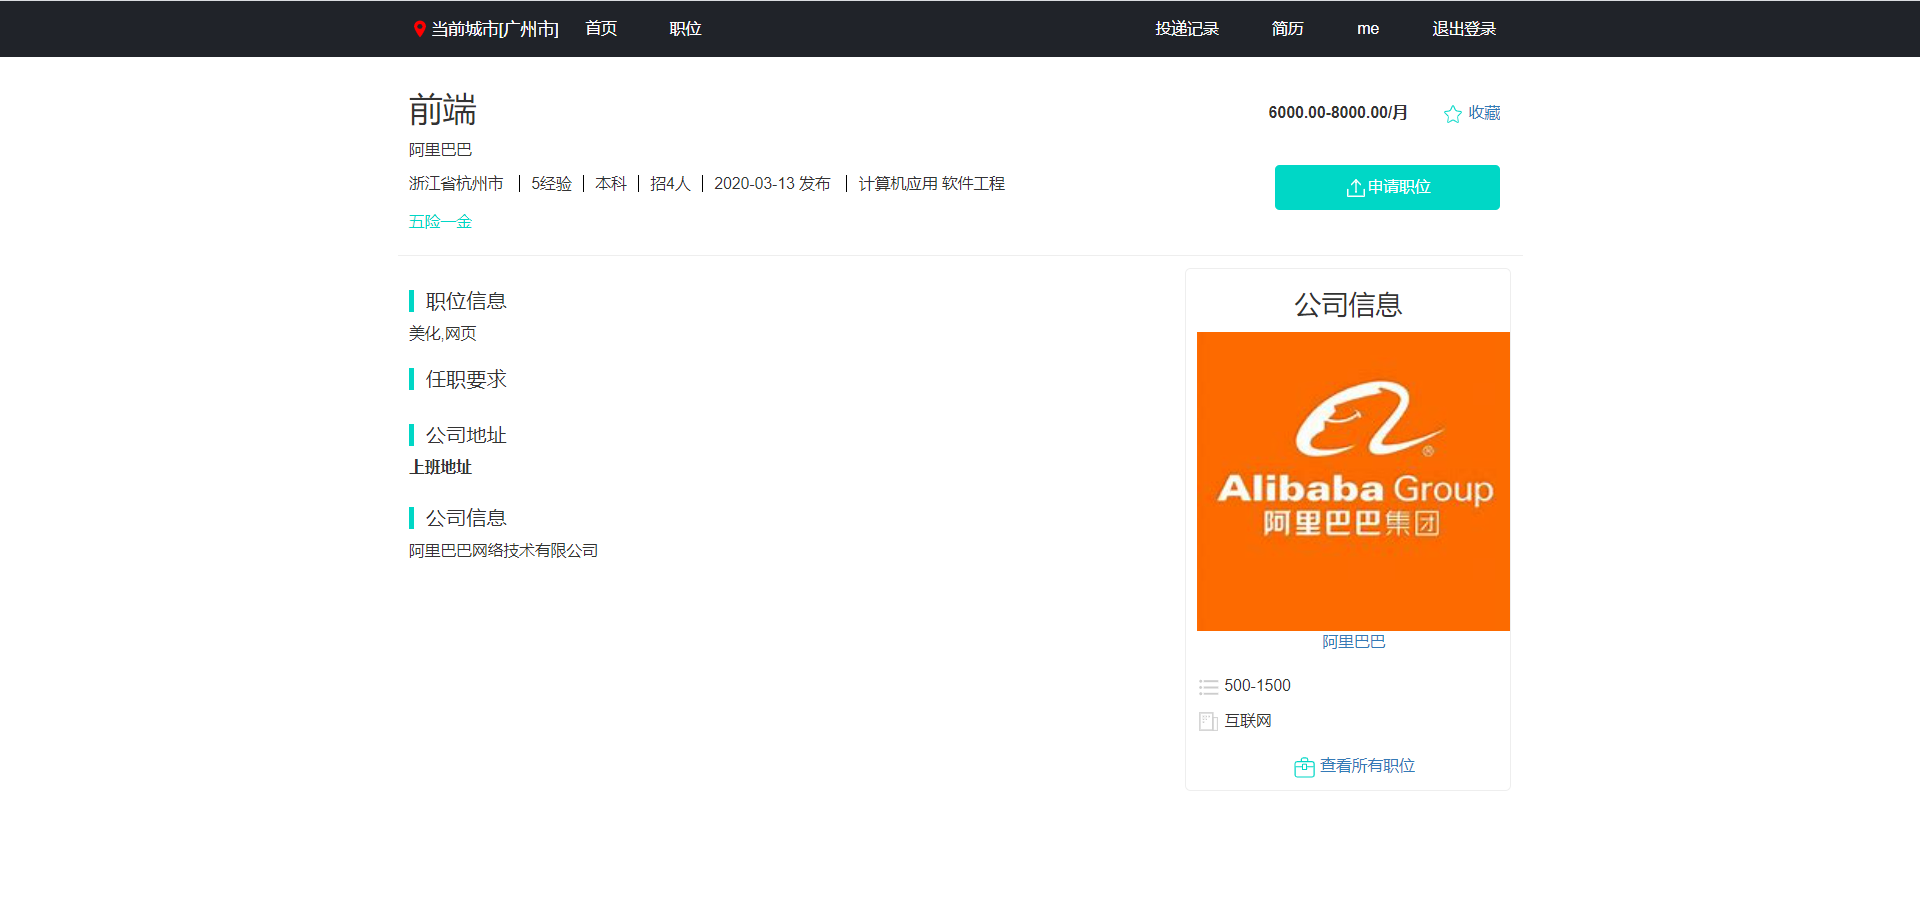The image size is (1920, 902).
Task: Click 公司信息 title in right card
Action: (1348, 305)
